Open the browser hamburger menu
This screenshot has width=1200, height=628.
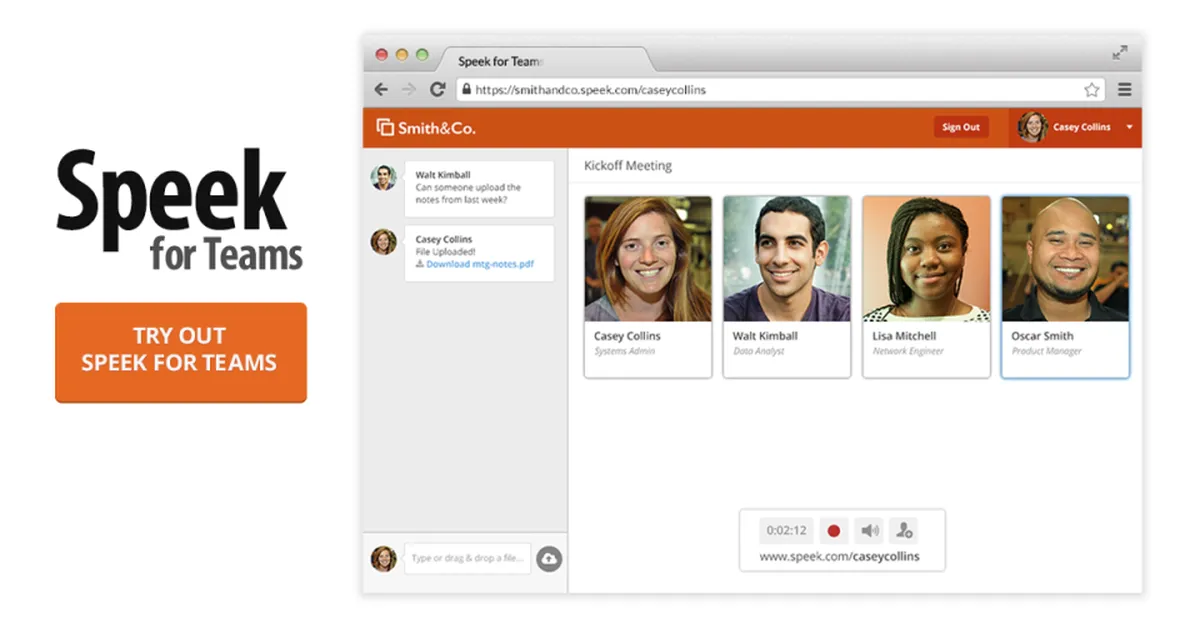coord(1124,89)
